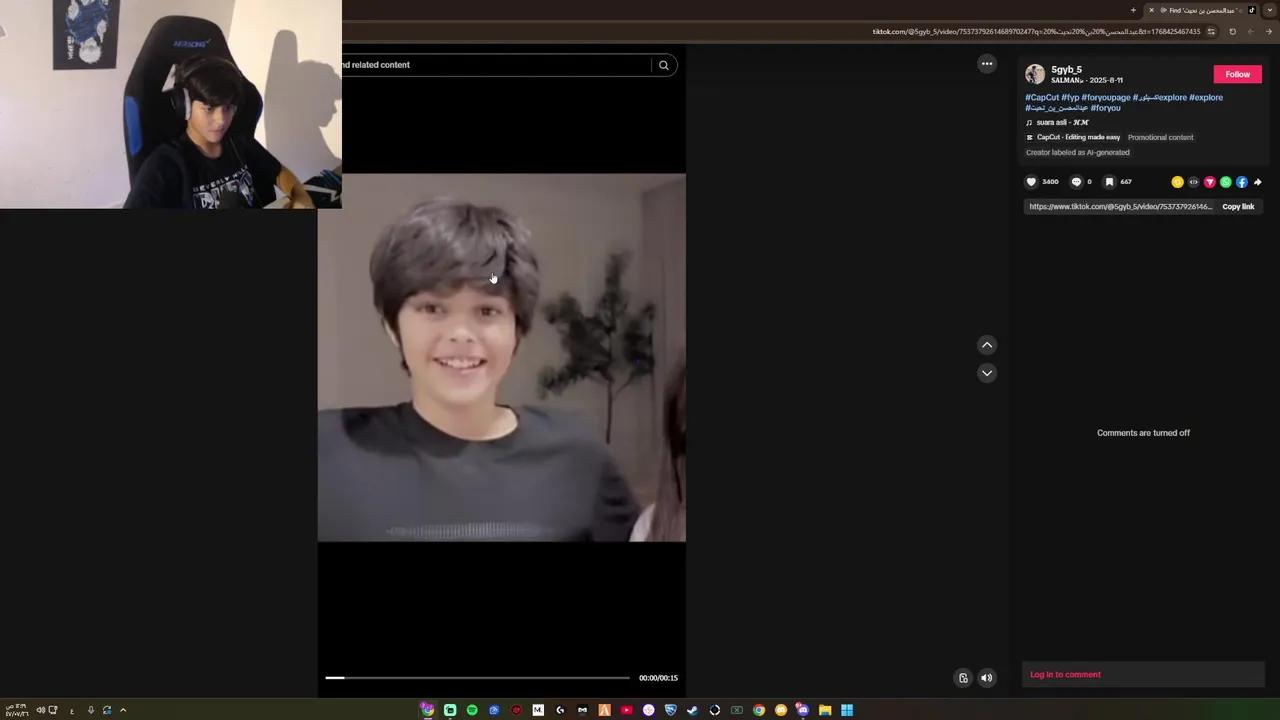The height and width of the screenshot is (720, 1280).
Task: Add the video to favorites via bookmark icon
Action: [1109, 181]
